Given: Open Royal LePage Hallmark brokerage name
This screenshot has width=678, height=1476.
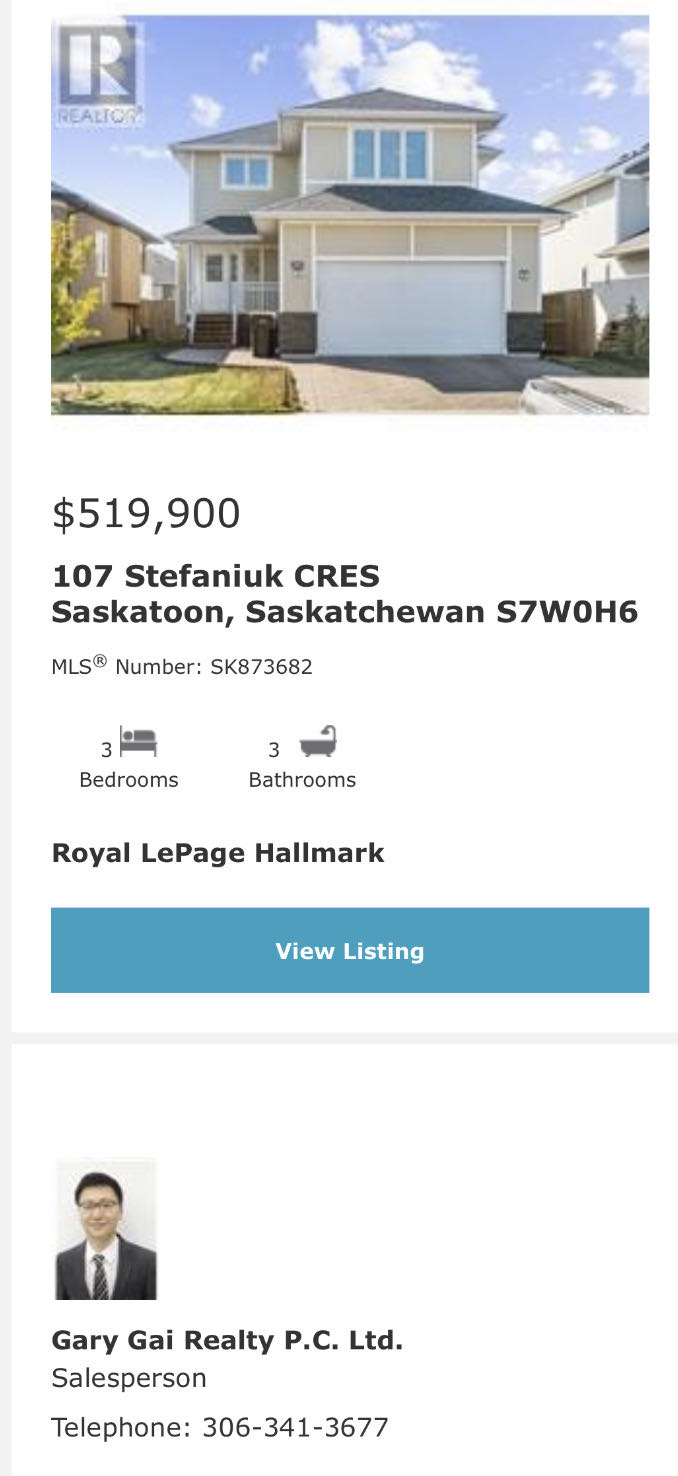Looking at the screenshot, I should click(x=218, y=853).
